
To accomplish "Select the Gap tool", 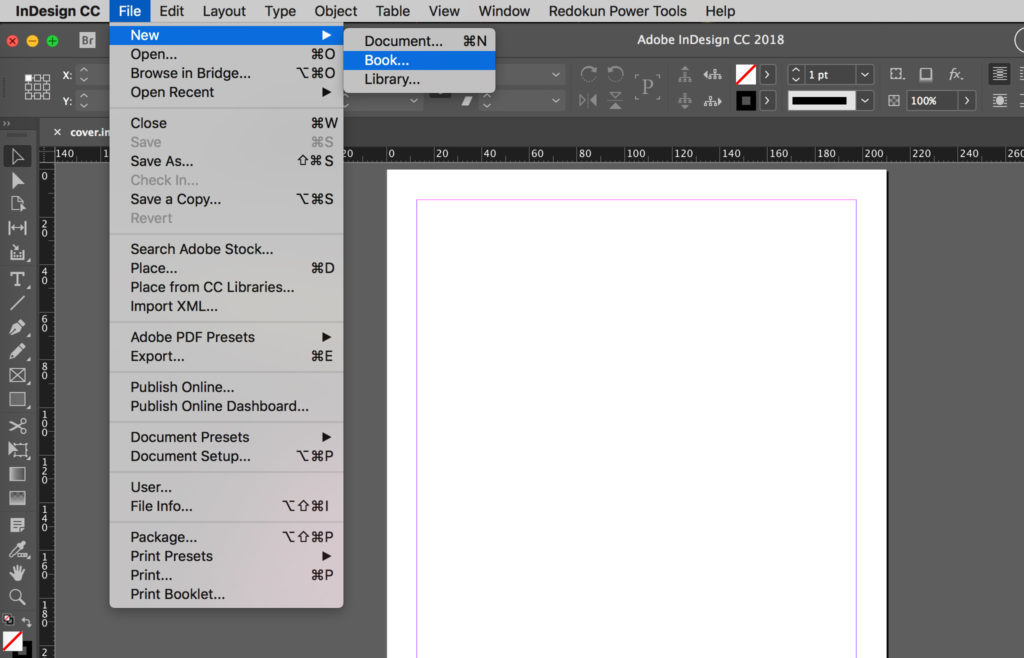I will [x=17, y=228].
